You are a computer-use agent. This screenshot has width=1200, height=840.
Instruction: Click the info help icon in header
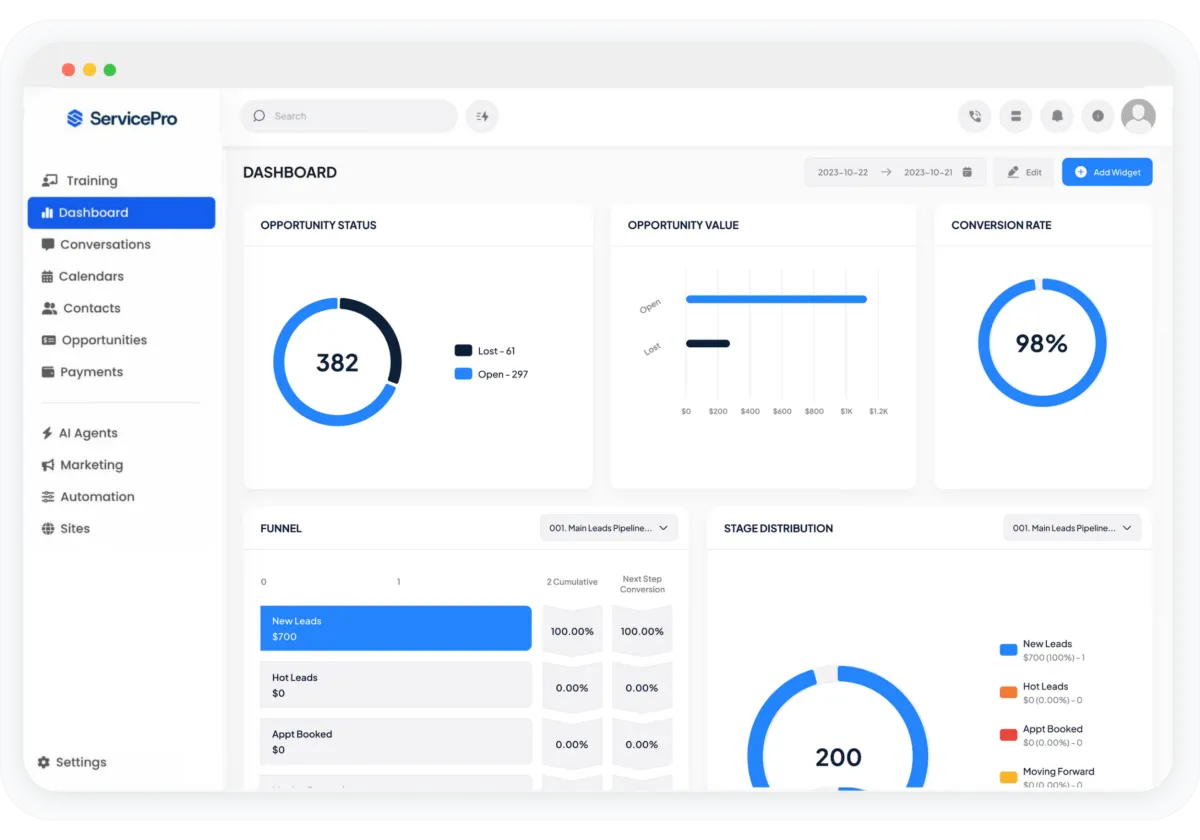click(1098, 116)
